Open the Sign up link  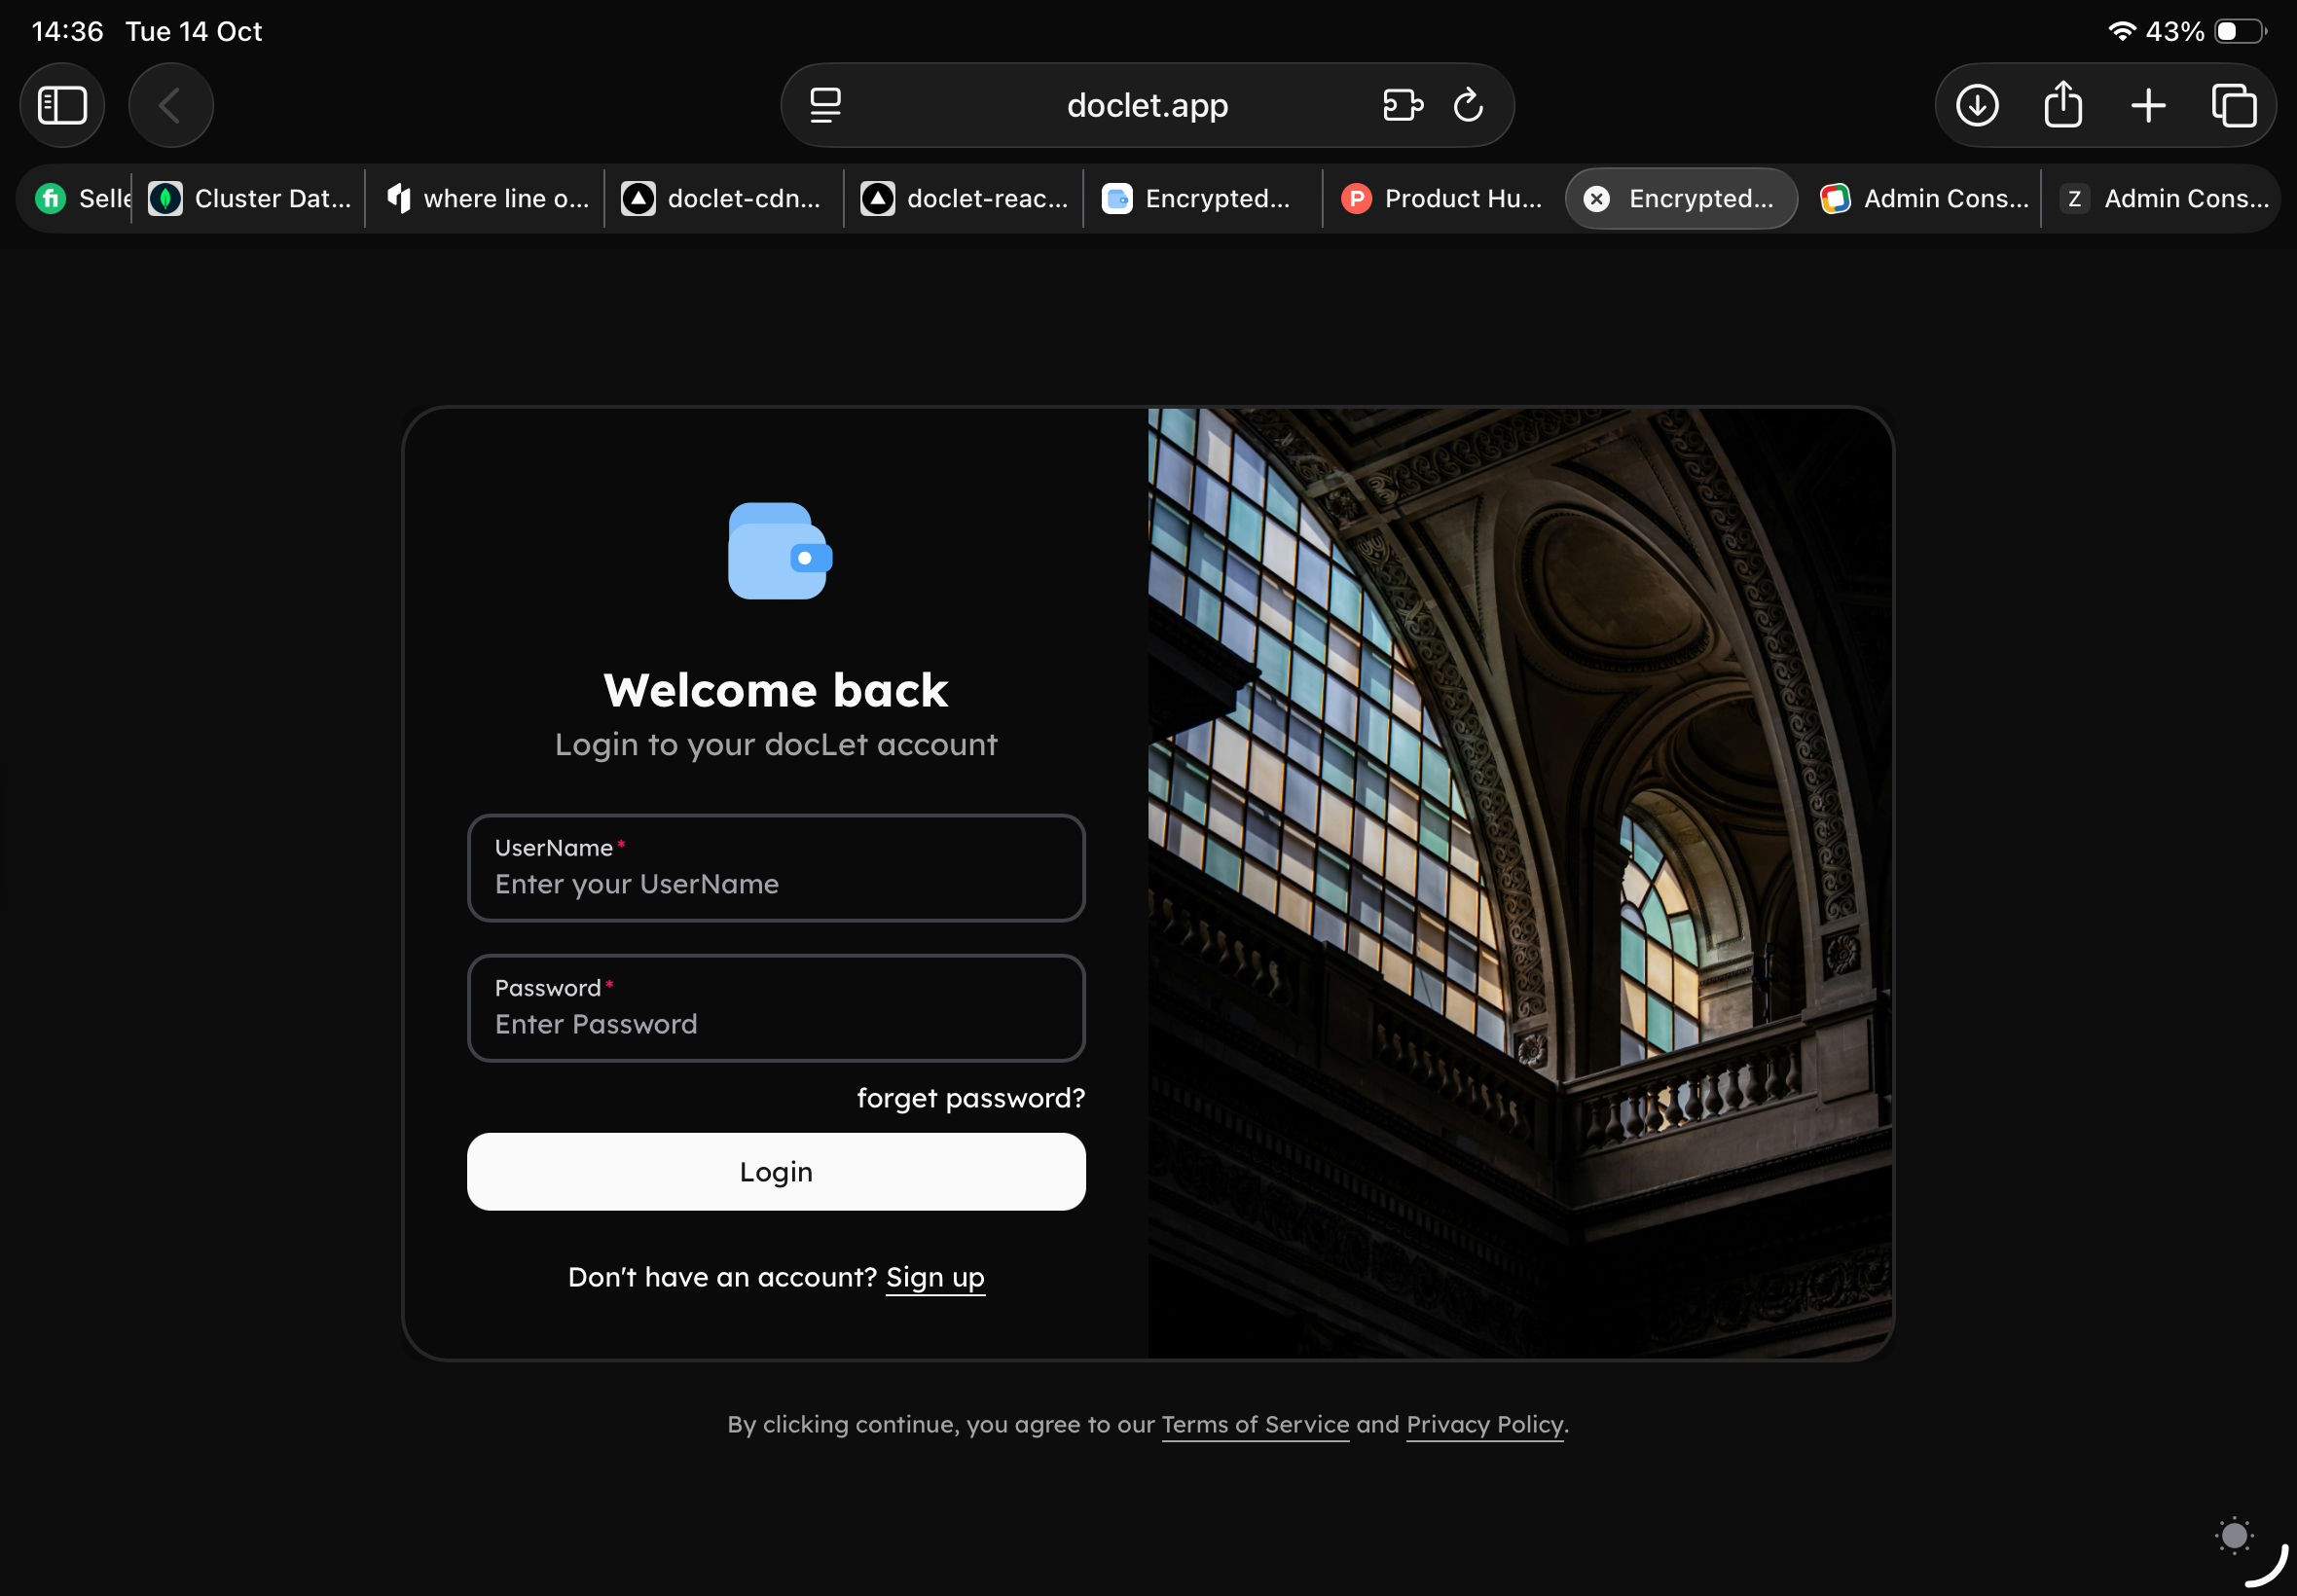935,1277
